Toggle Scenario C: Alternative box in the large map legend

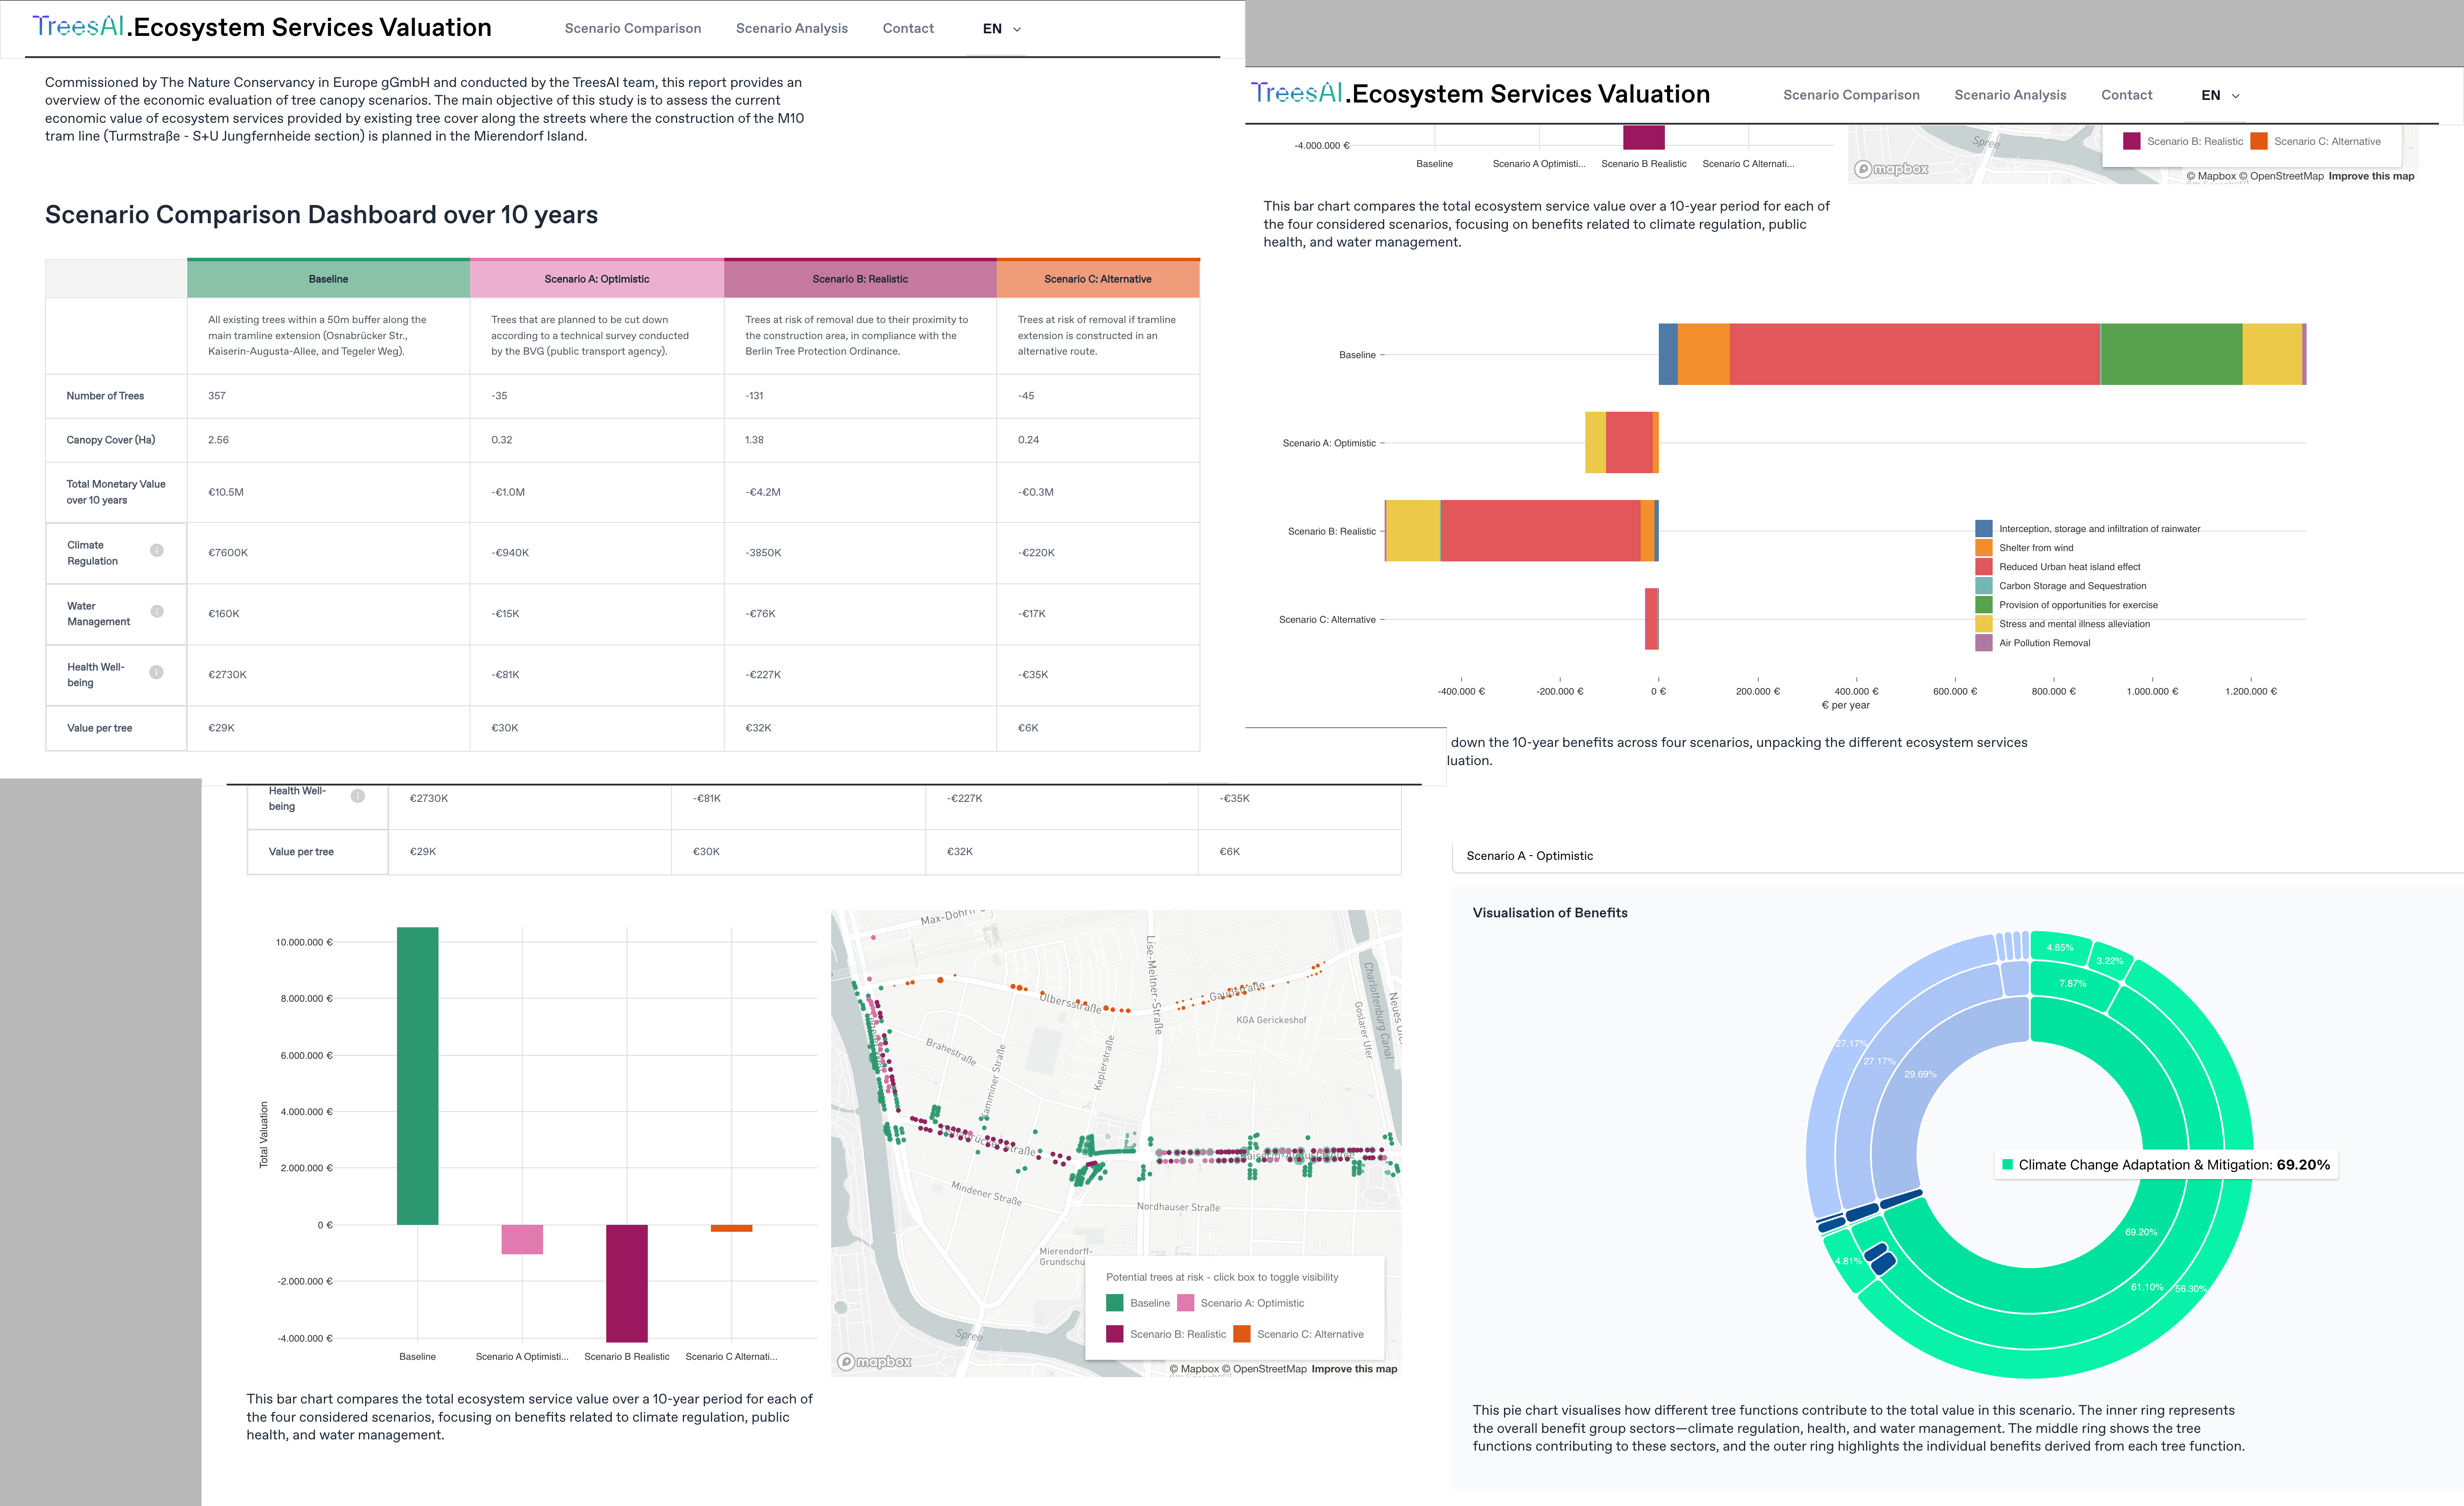tap(1242, 1334)
